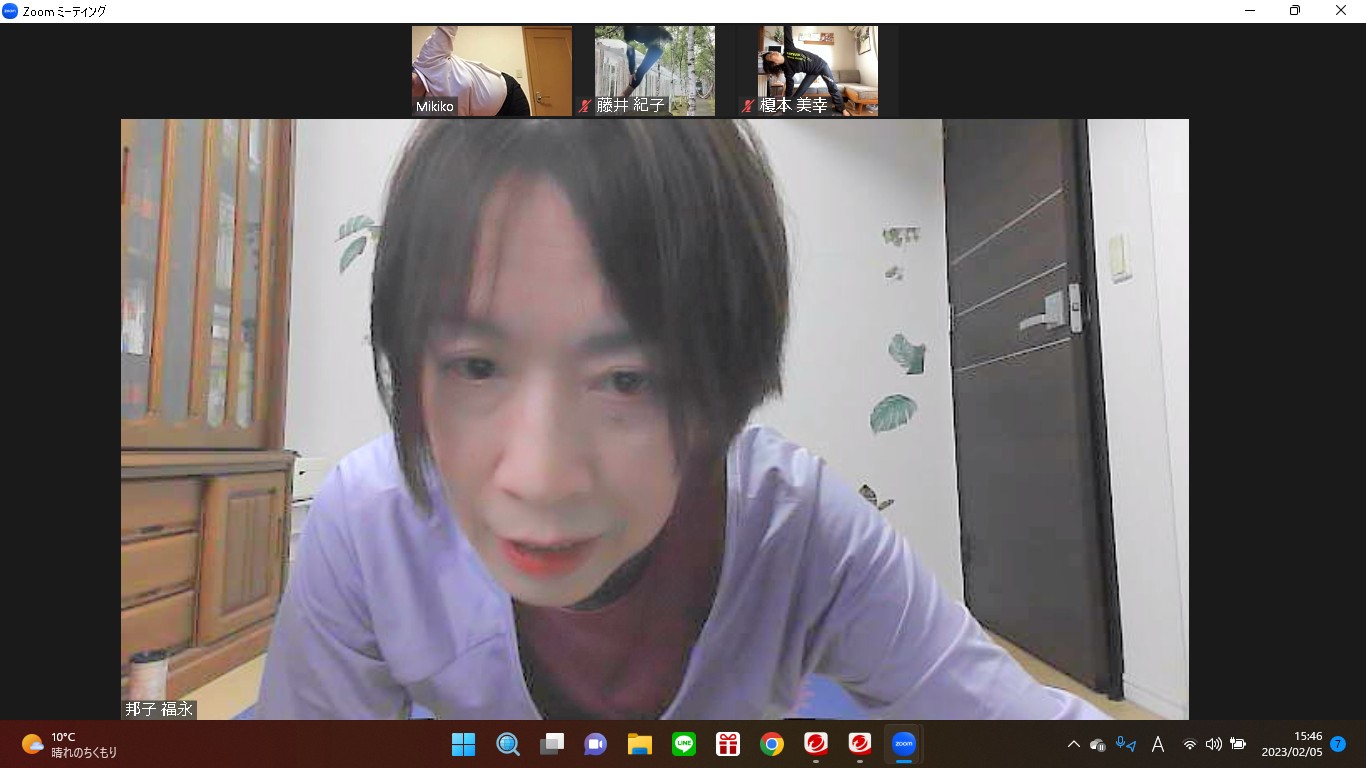The height and width of the screenshot is (768, 1366).
Task: Open the Windows Start menu
Action: pos(463,744)
